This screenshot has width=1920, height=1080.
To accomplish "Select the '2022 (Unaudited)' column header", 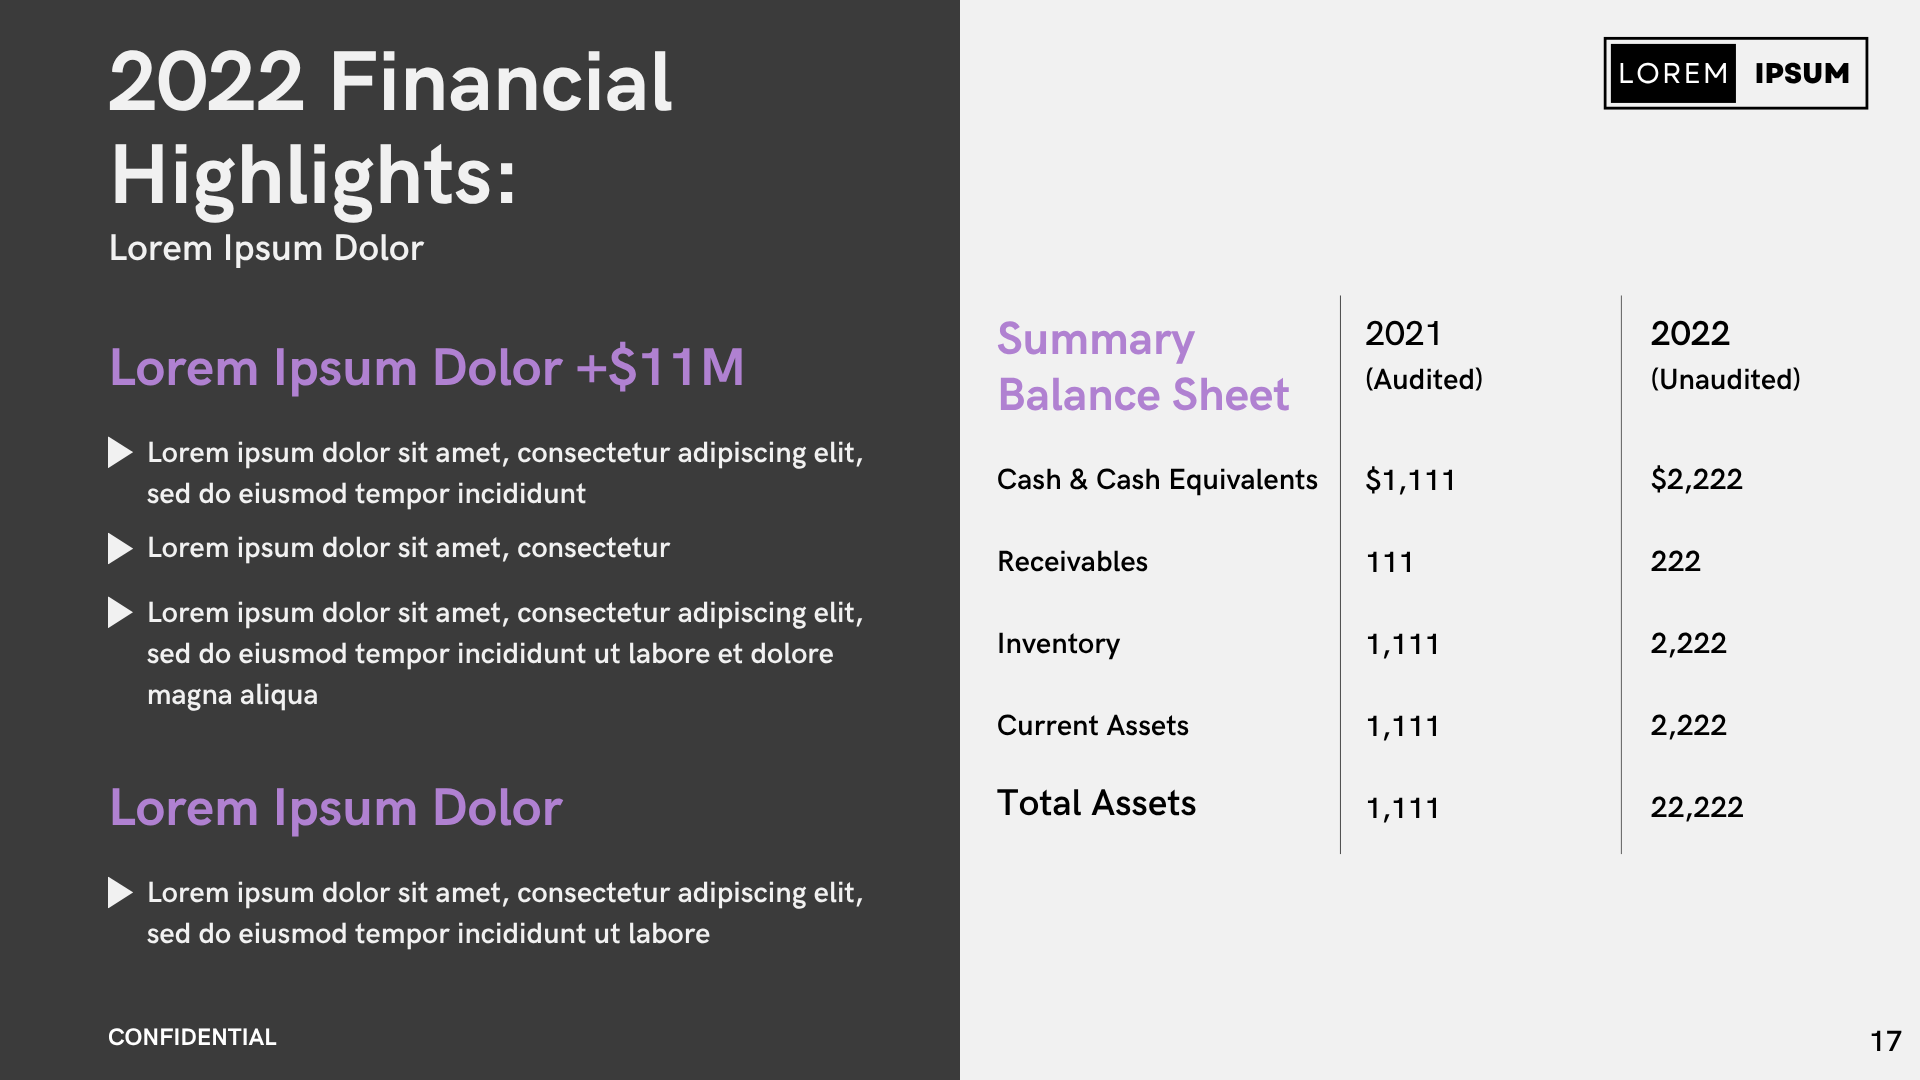I will [1725, 355].
